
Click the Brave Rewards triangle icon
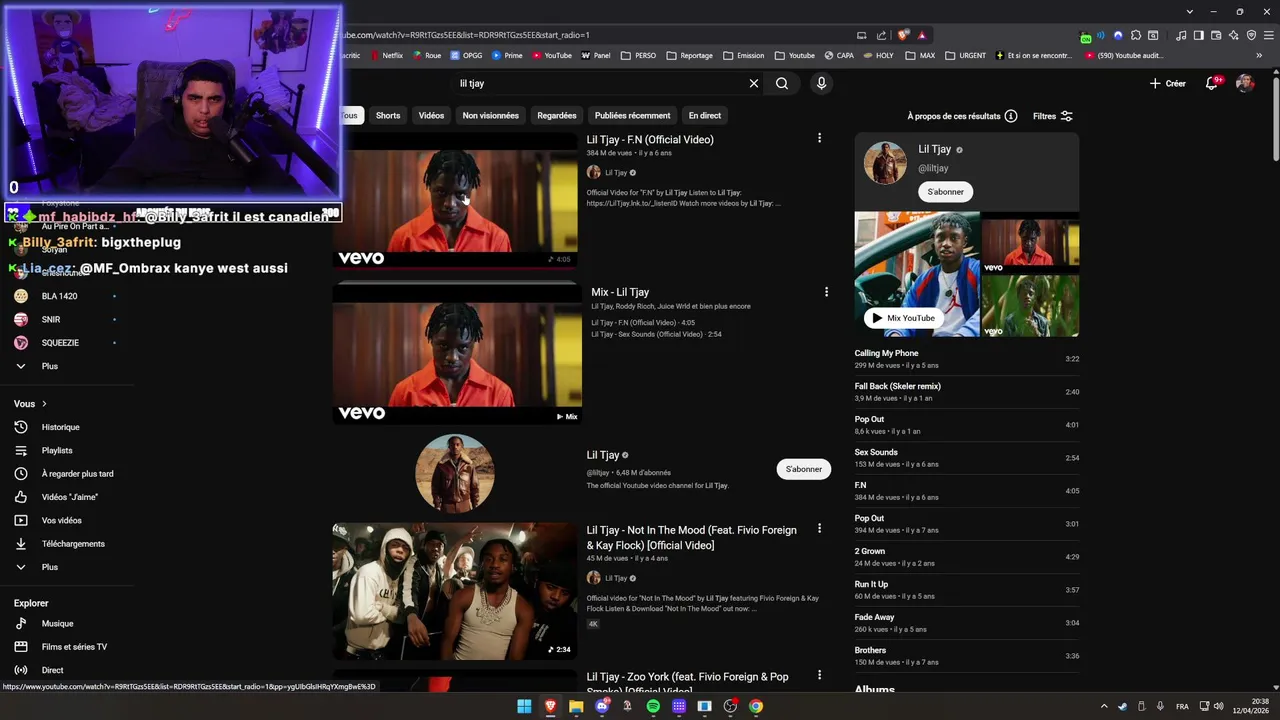tap(921, 35)
